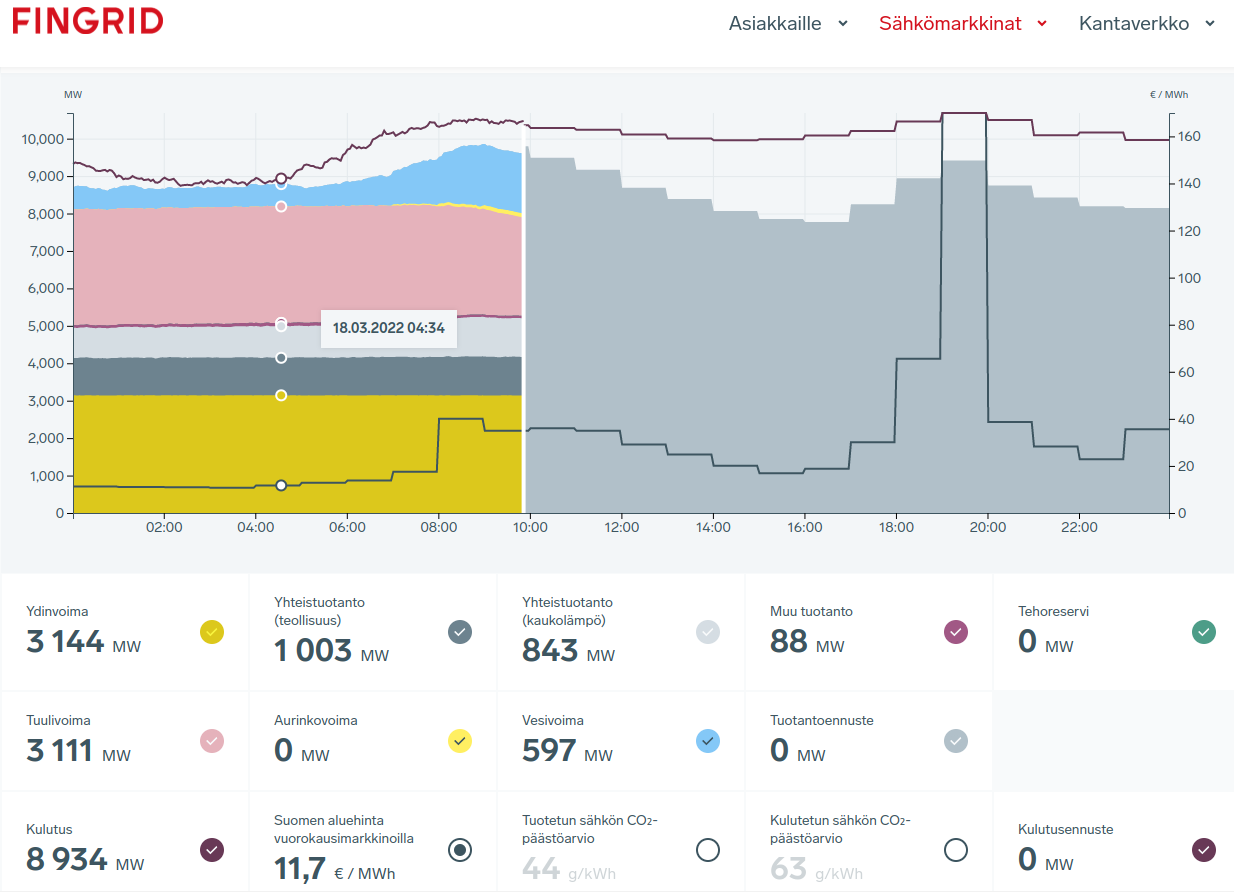Select Kulutetun sähkön CO2-päästöarvio radio button
This screenshot has height=892, width=1234.
[956, 850]
